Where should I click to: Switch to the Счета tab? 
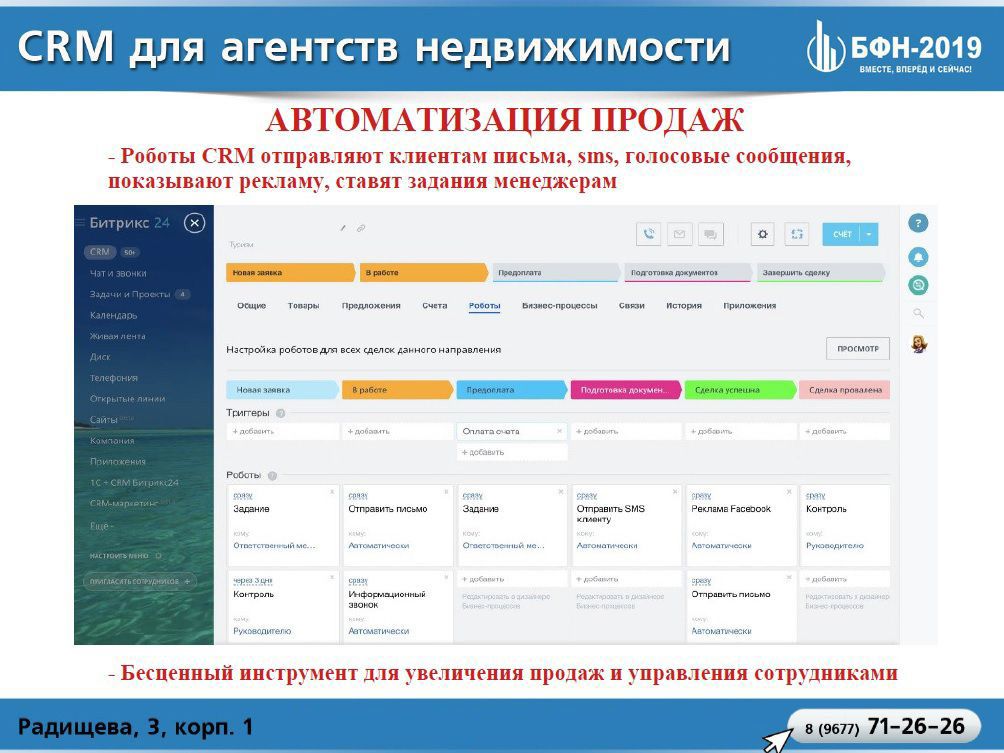coord(435,305)
